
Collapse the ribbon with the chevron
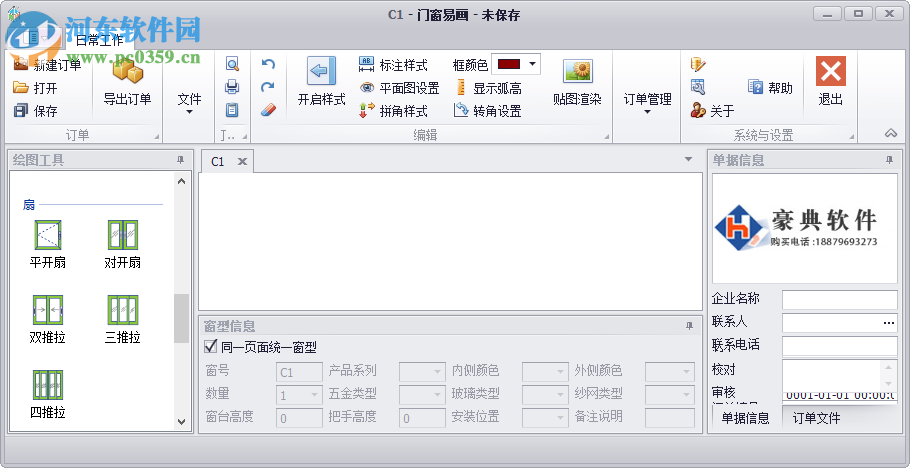coord(891,134)
